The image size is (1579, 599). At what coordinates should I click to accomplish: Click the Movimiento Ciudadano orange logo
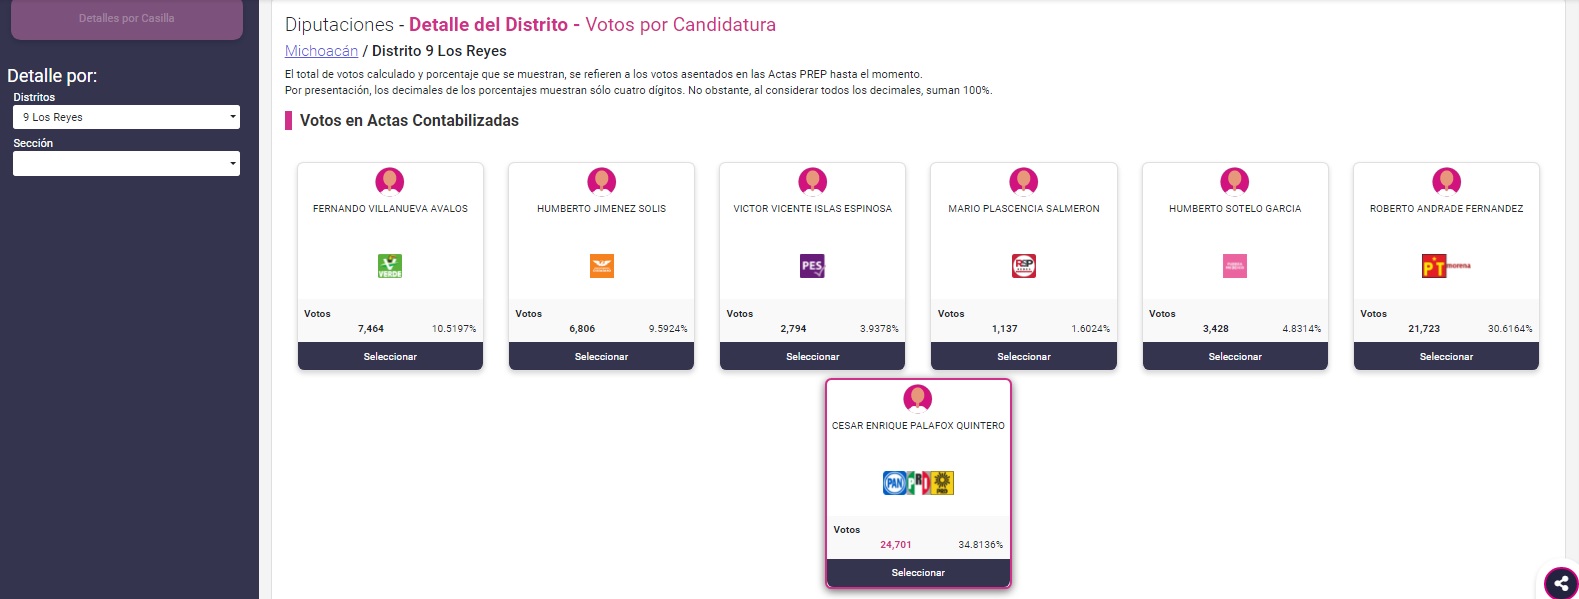click(x=601, y=266)
